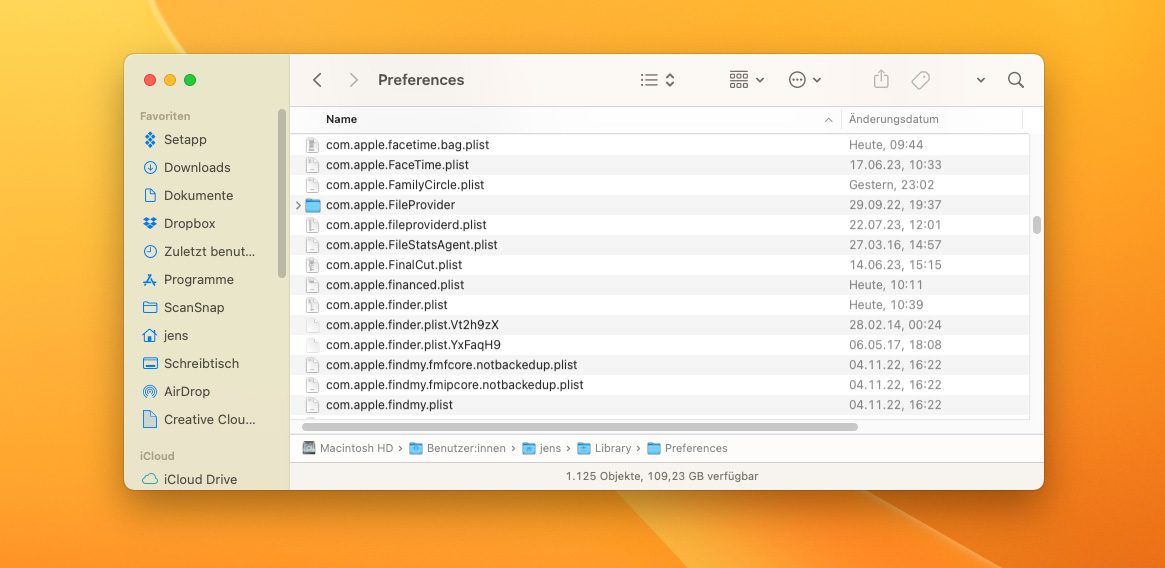Click the horizontal scrollbar of file list
This screenshot has width=1165, height=568.
(x=580, y=427)
